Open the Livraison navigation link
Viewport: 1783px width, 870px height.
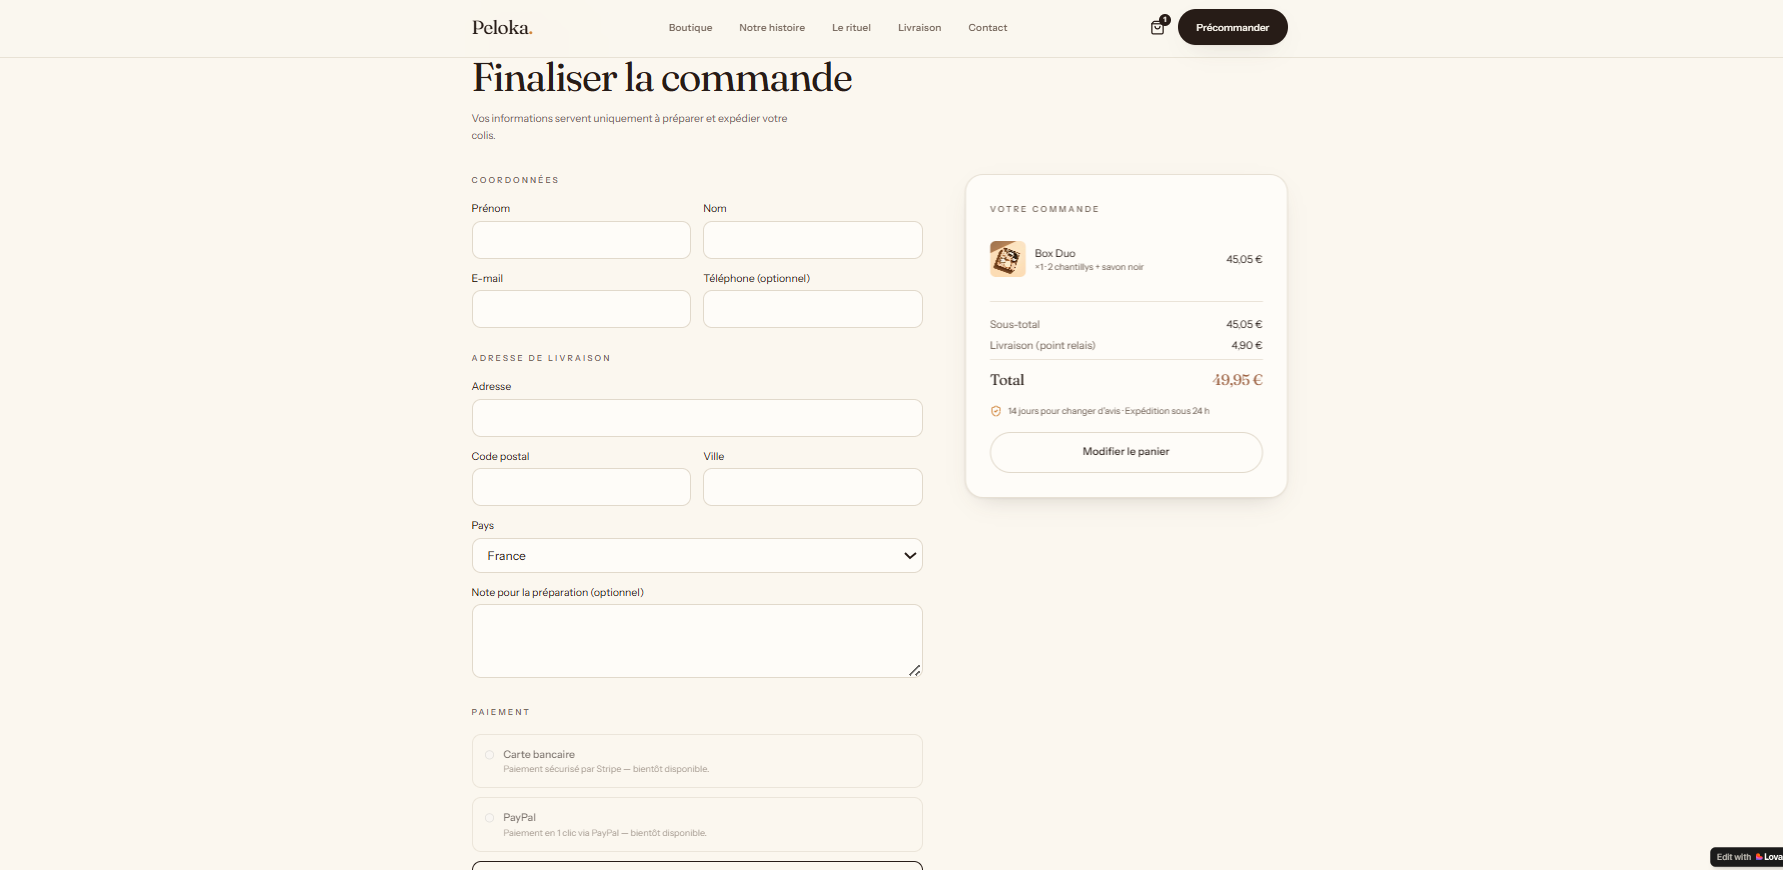pyautogui.click(x=919, y=28)
